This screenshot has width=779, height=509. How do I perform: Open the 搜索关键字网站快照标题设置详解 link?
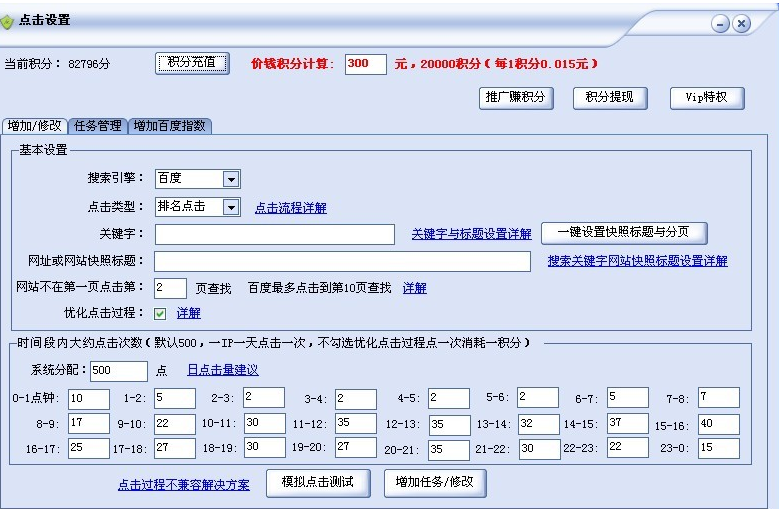coord(637,261)
